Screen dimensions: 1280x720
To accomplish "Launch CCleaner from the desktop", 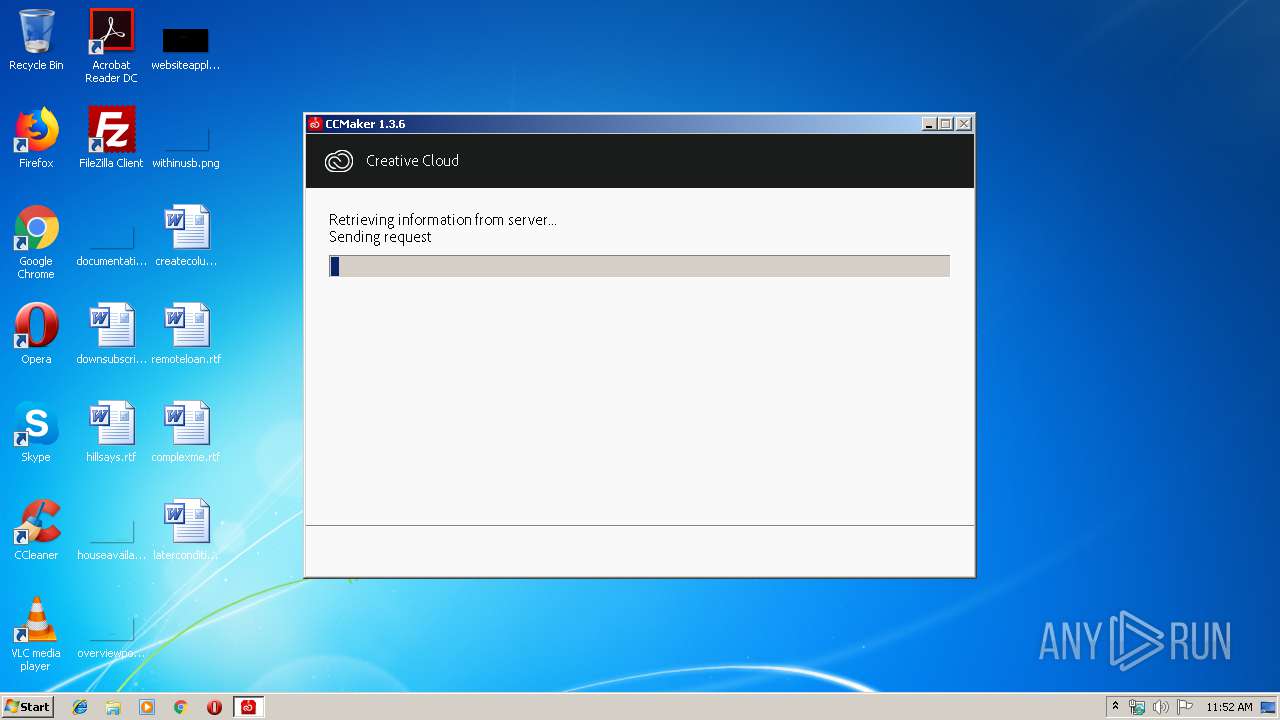I will (x=36, y=530).
